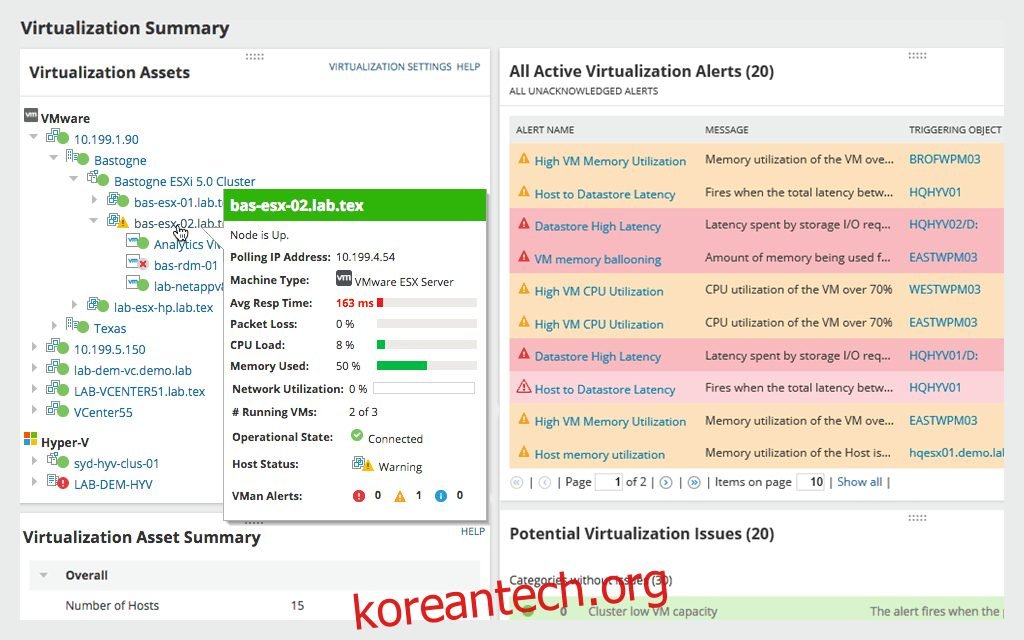Viewport: 1024px width, 640px height.
Task: Click the Items on page input field
Action: (x=811, y=482)
